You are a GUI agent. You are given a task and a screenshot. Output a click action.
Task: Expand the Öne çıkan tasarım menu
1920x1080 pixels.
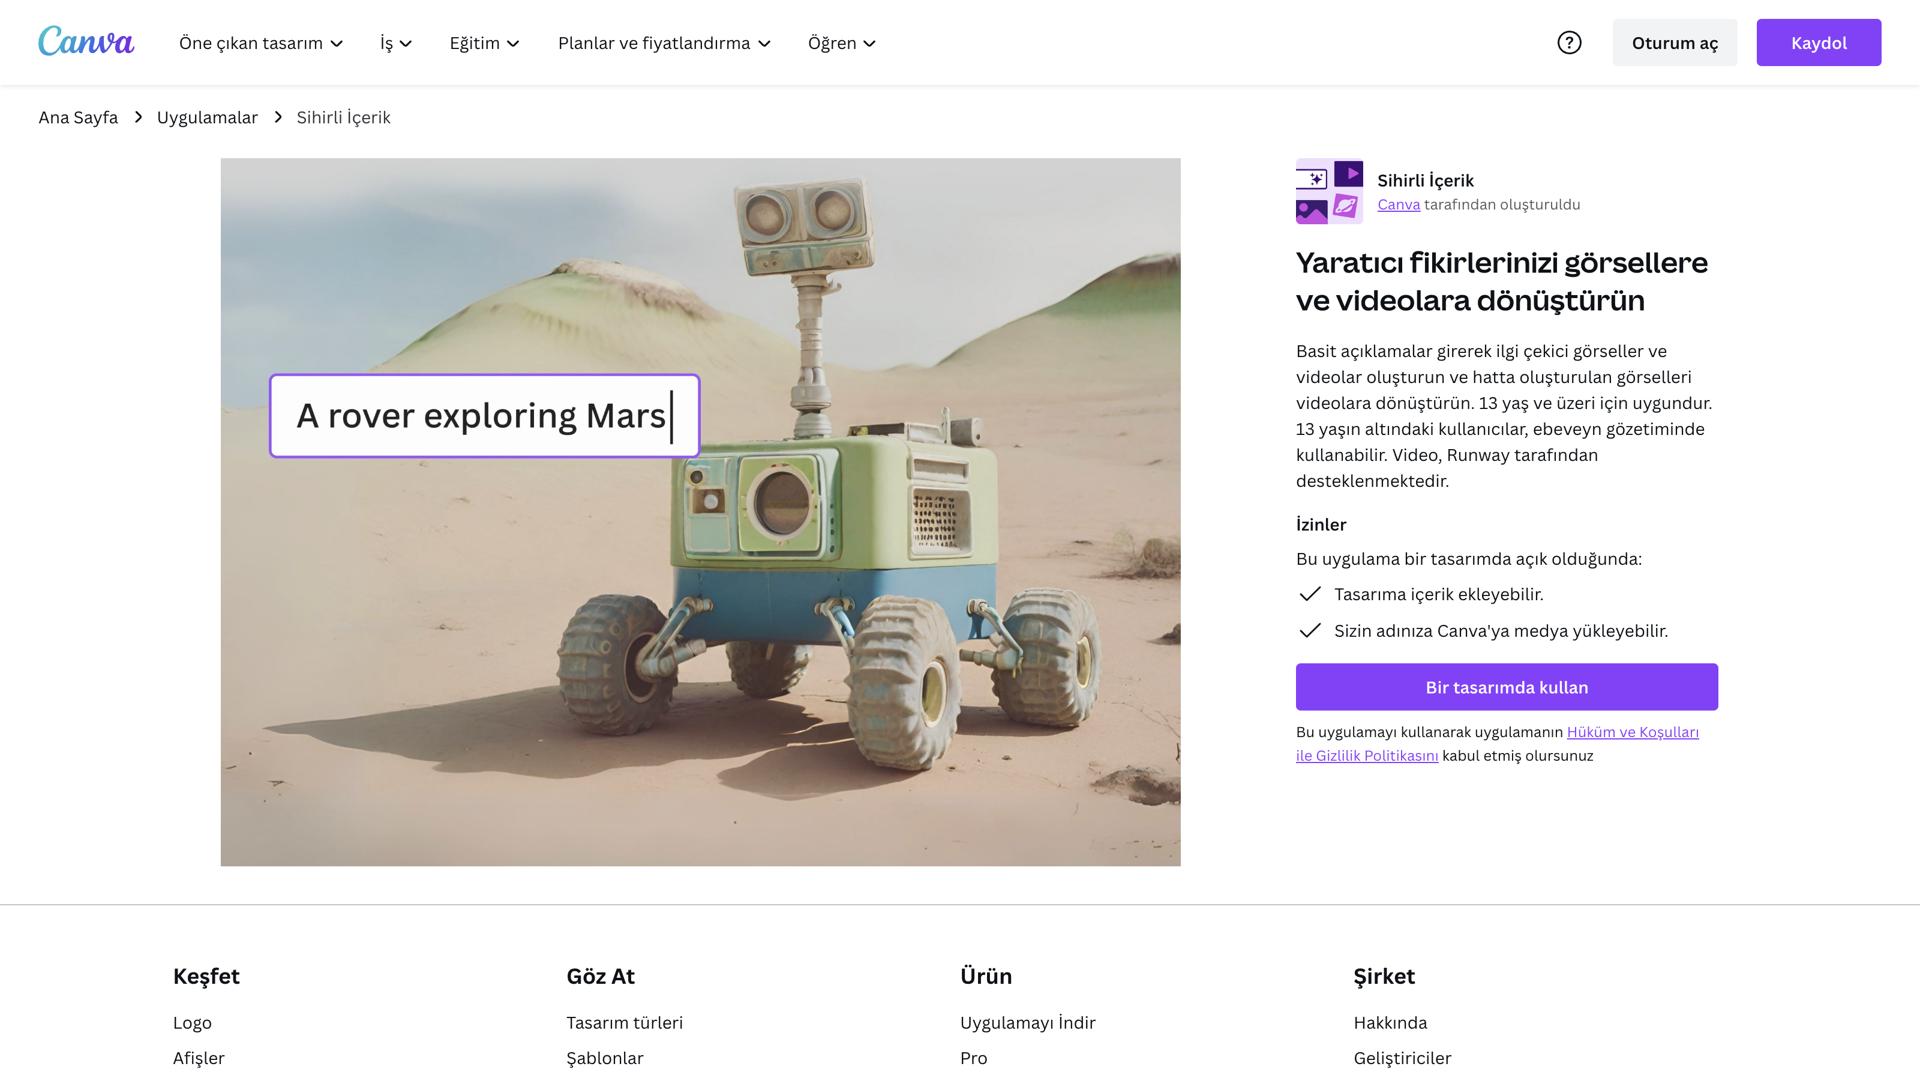click(261, 43)
